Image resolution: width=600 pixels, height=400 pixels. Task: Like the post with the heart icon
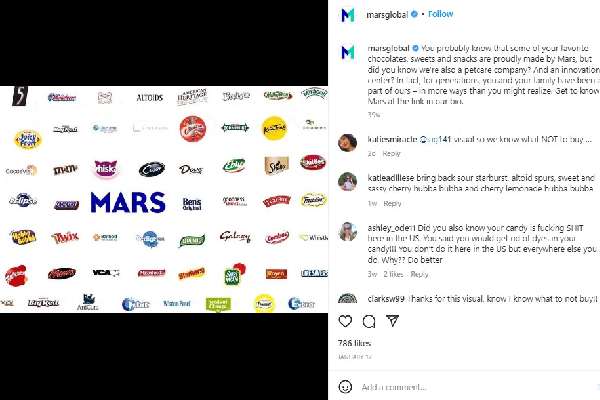346,321
